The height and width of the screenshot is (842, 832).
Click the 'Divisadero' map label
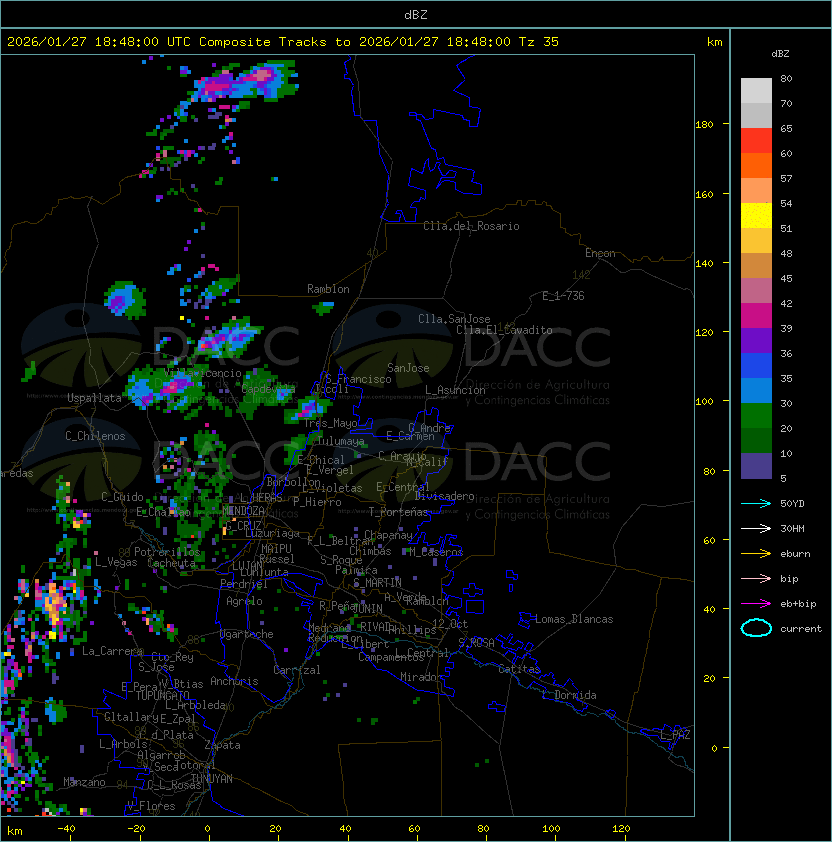tap(444, 496)
